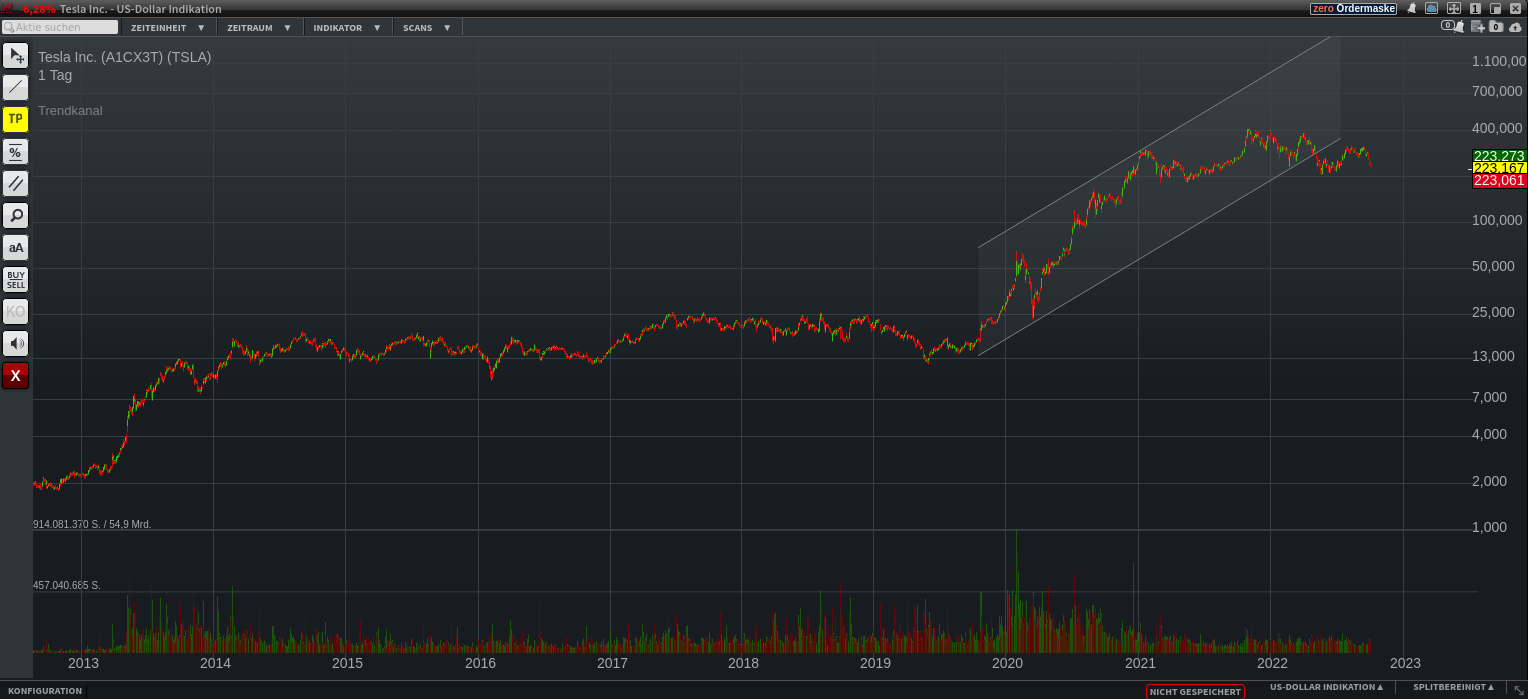Open the KONFIGURATION menu

(45, 691)
